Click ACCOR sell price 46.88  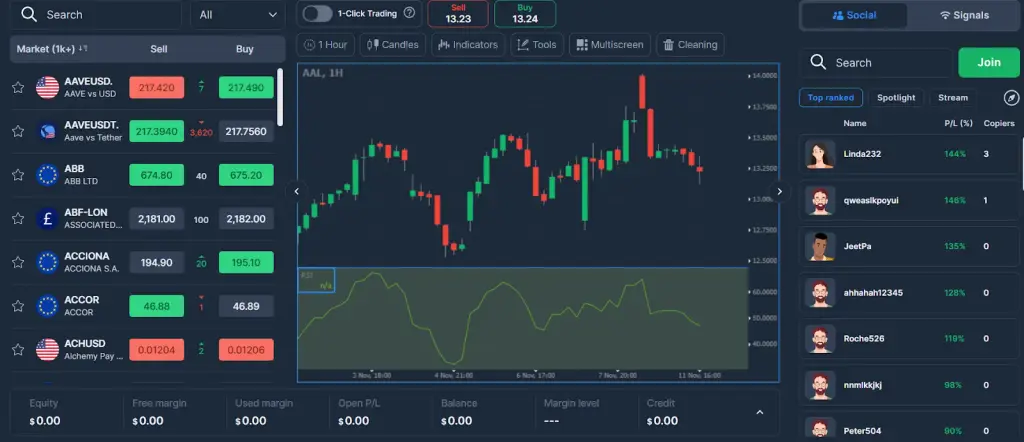coord(157,306)
